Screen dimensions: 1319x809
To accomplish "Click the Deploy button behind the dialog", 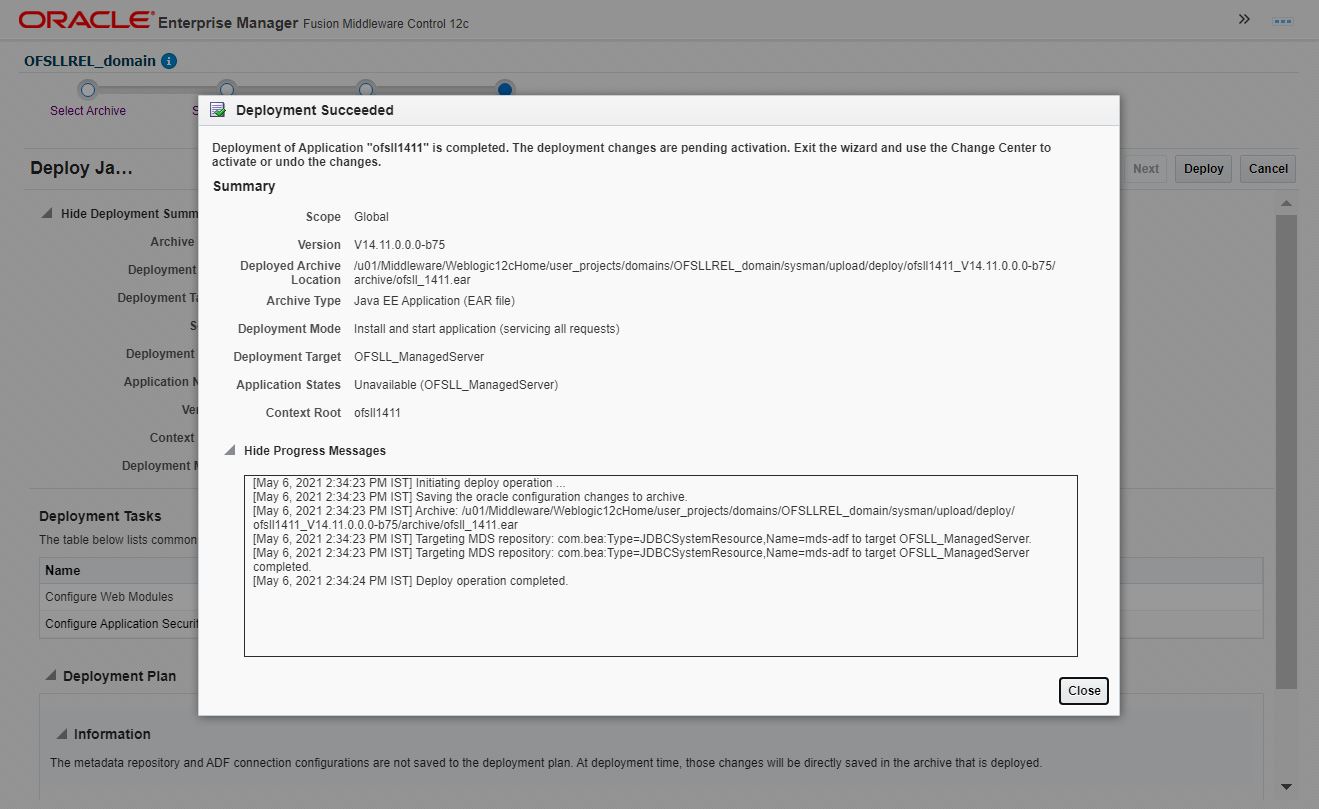I will (1203, 169).
